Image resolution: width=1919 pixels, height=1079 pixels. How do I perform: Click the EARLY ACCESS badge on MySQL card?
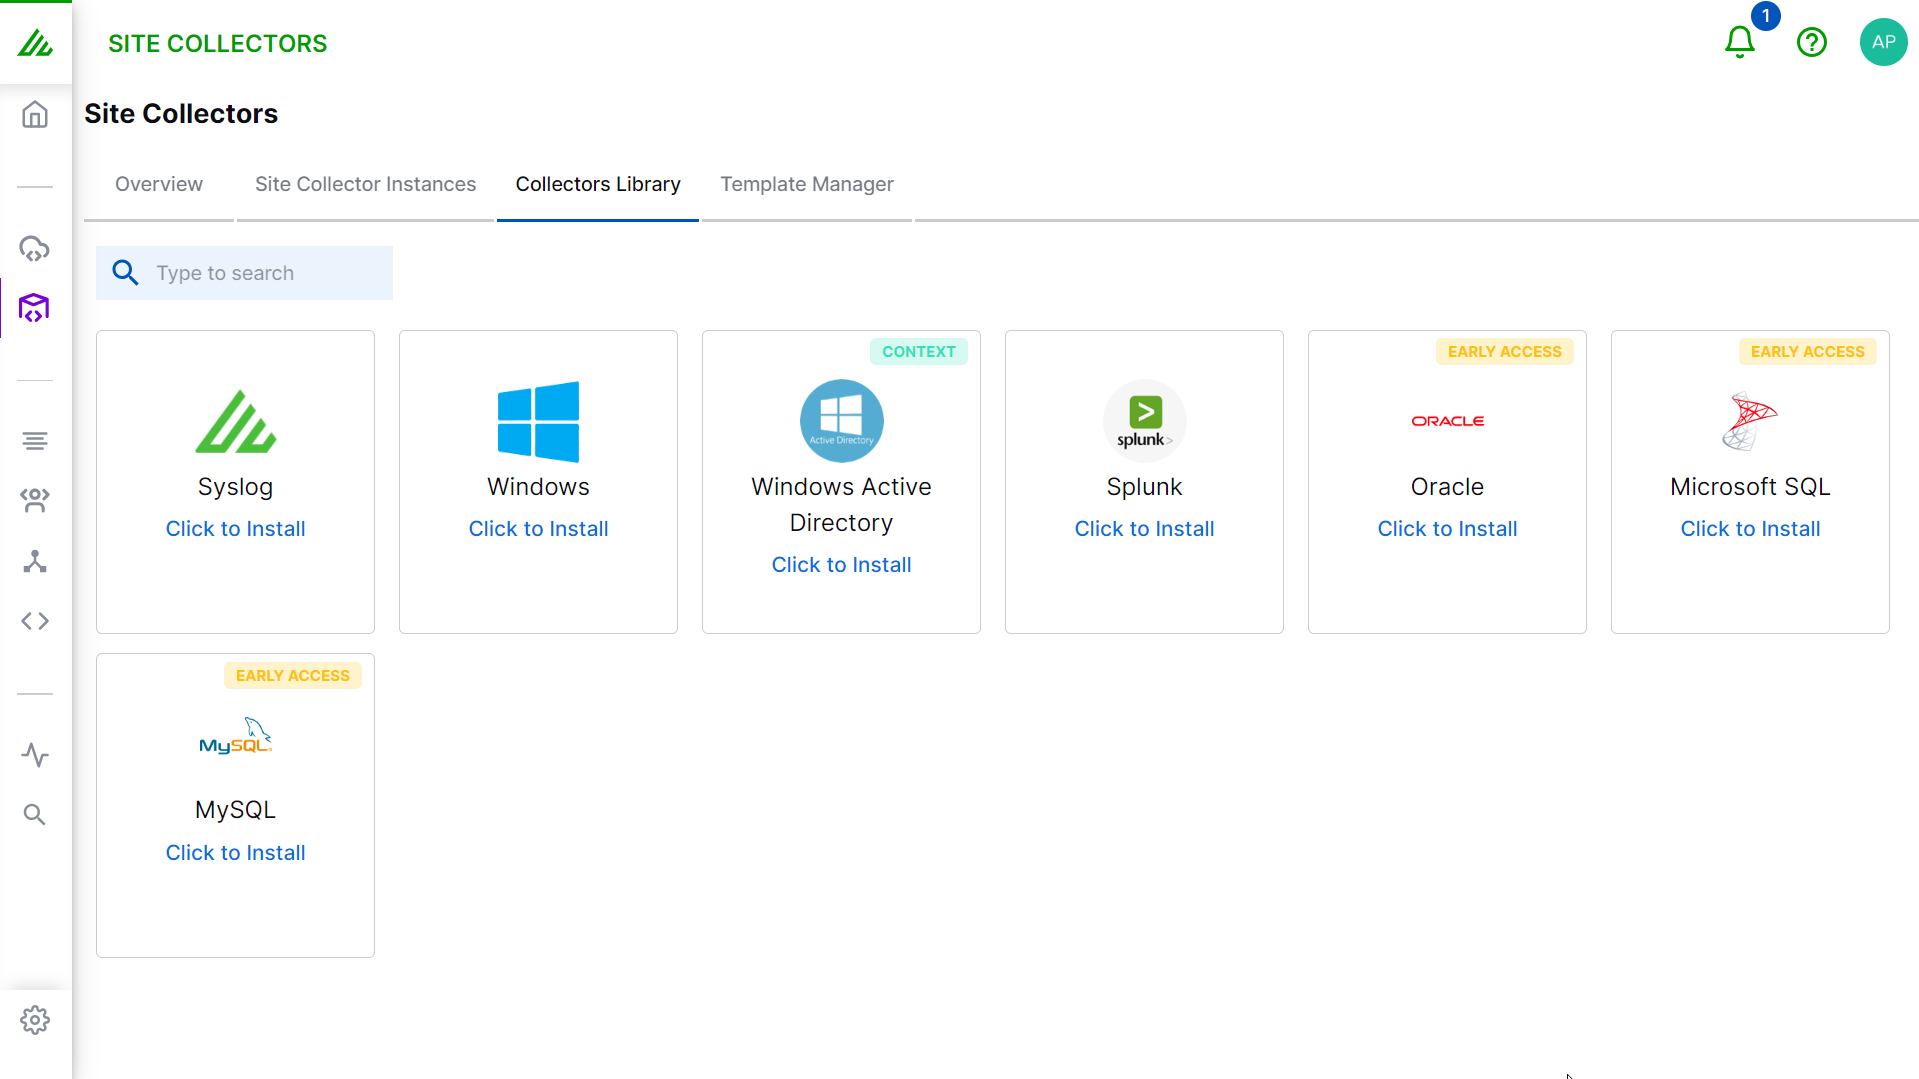point(293,676)
